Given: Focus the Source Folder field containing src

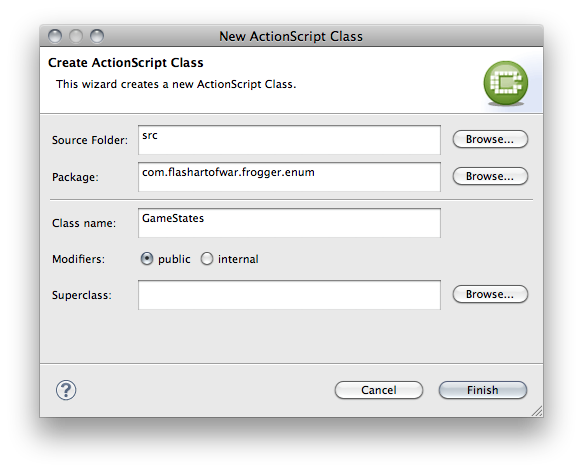Looking at the screenshot, I should click(x=289, y=140).
